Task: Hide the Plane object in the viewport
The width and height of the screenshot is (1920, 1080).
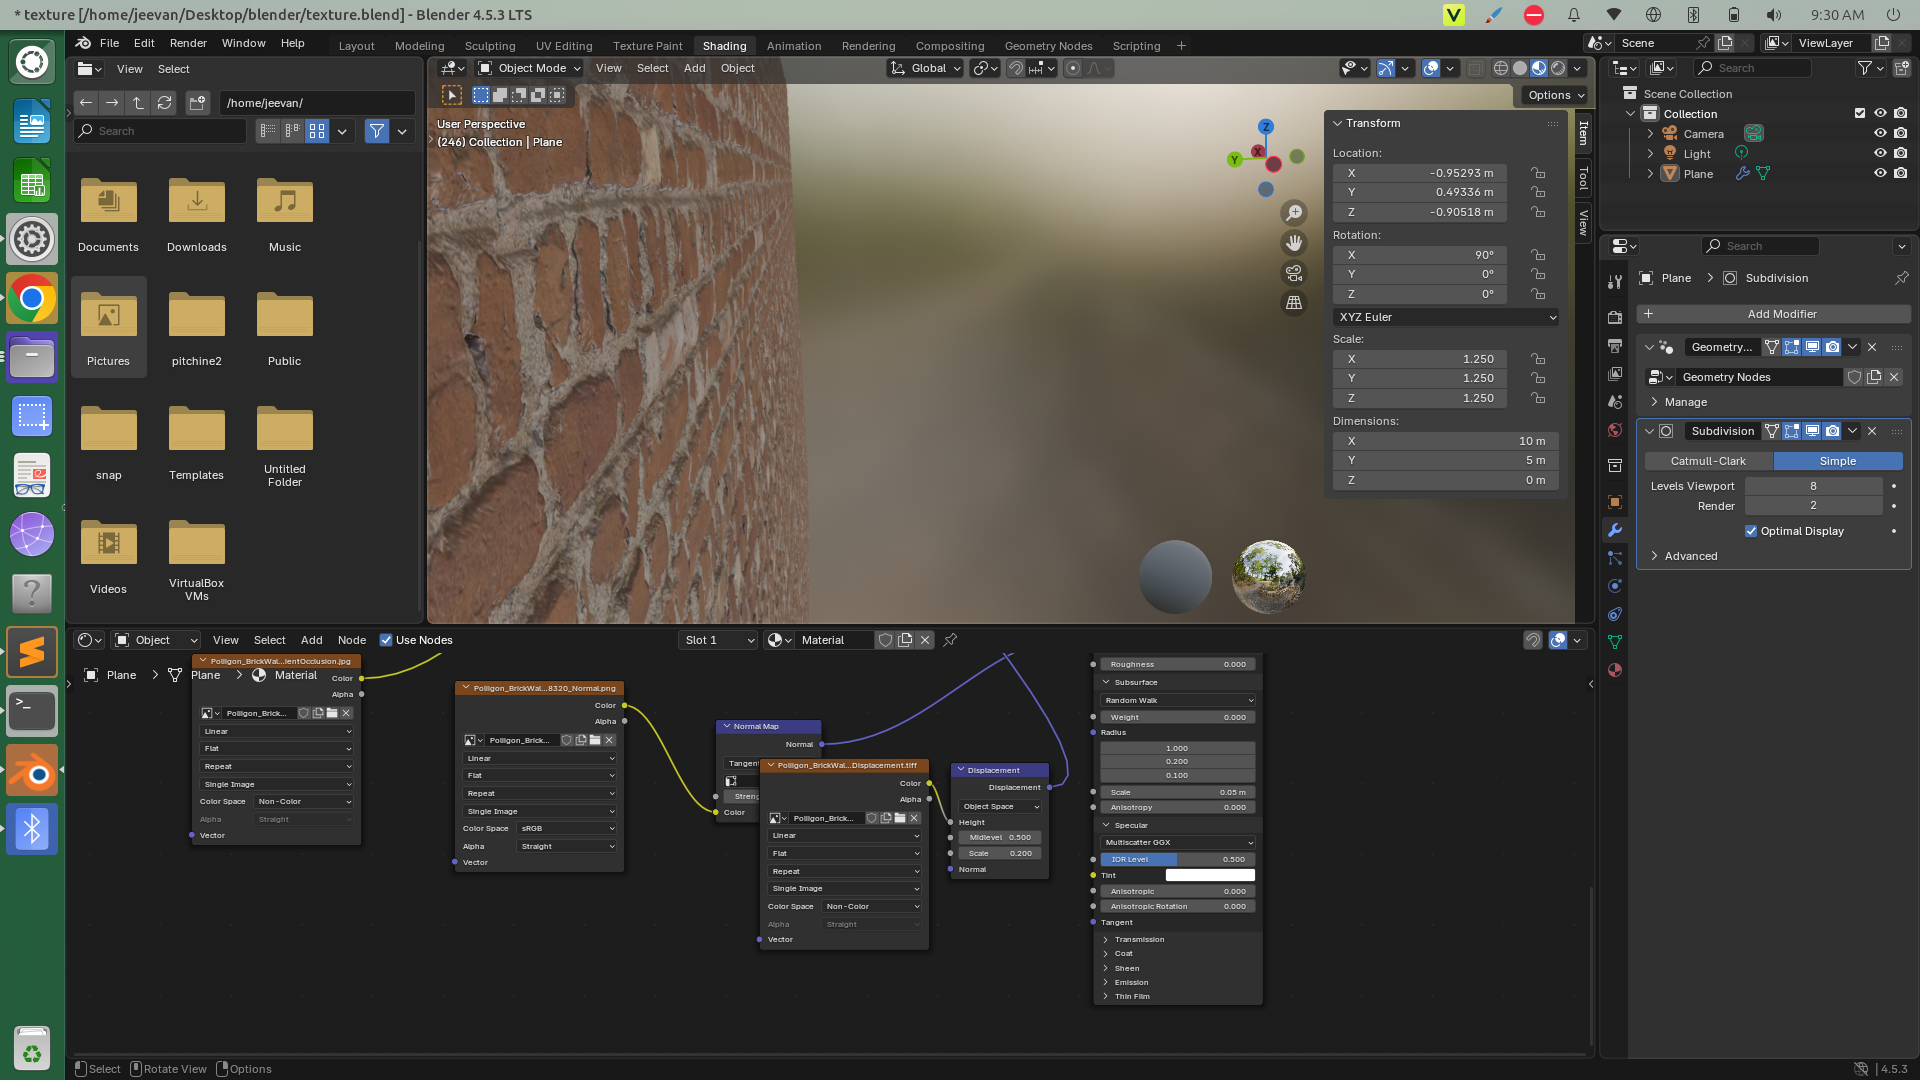Action: [x=1881, y=173]
